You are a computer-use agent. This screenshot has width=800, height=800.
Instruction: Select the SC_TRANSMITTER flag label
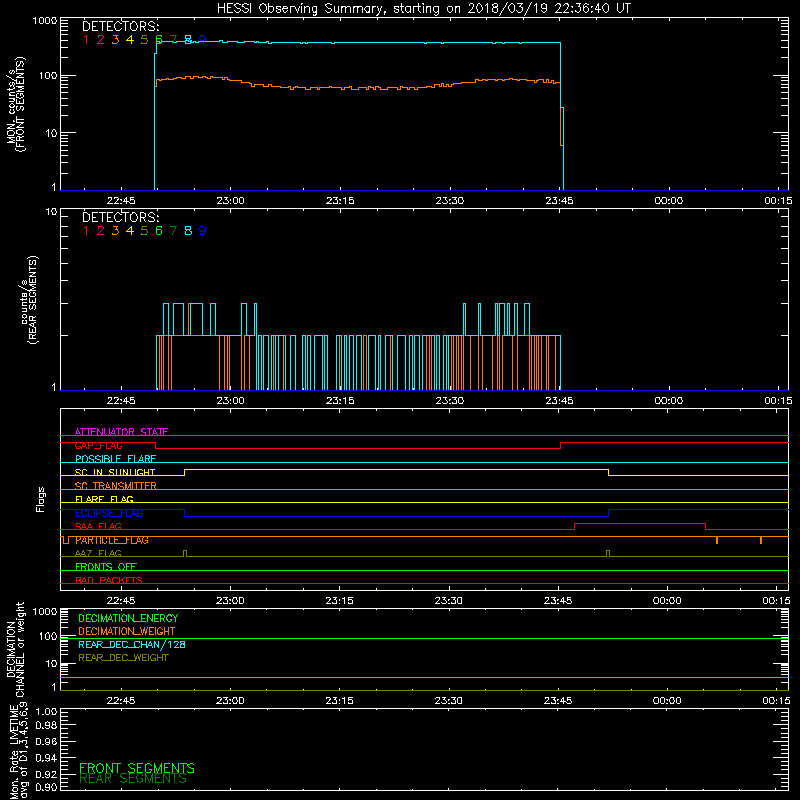click(x=116, y=486)
